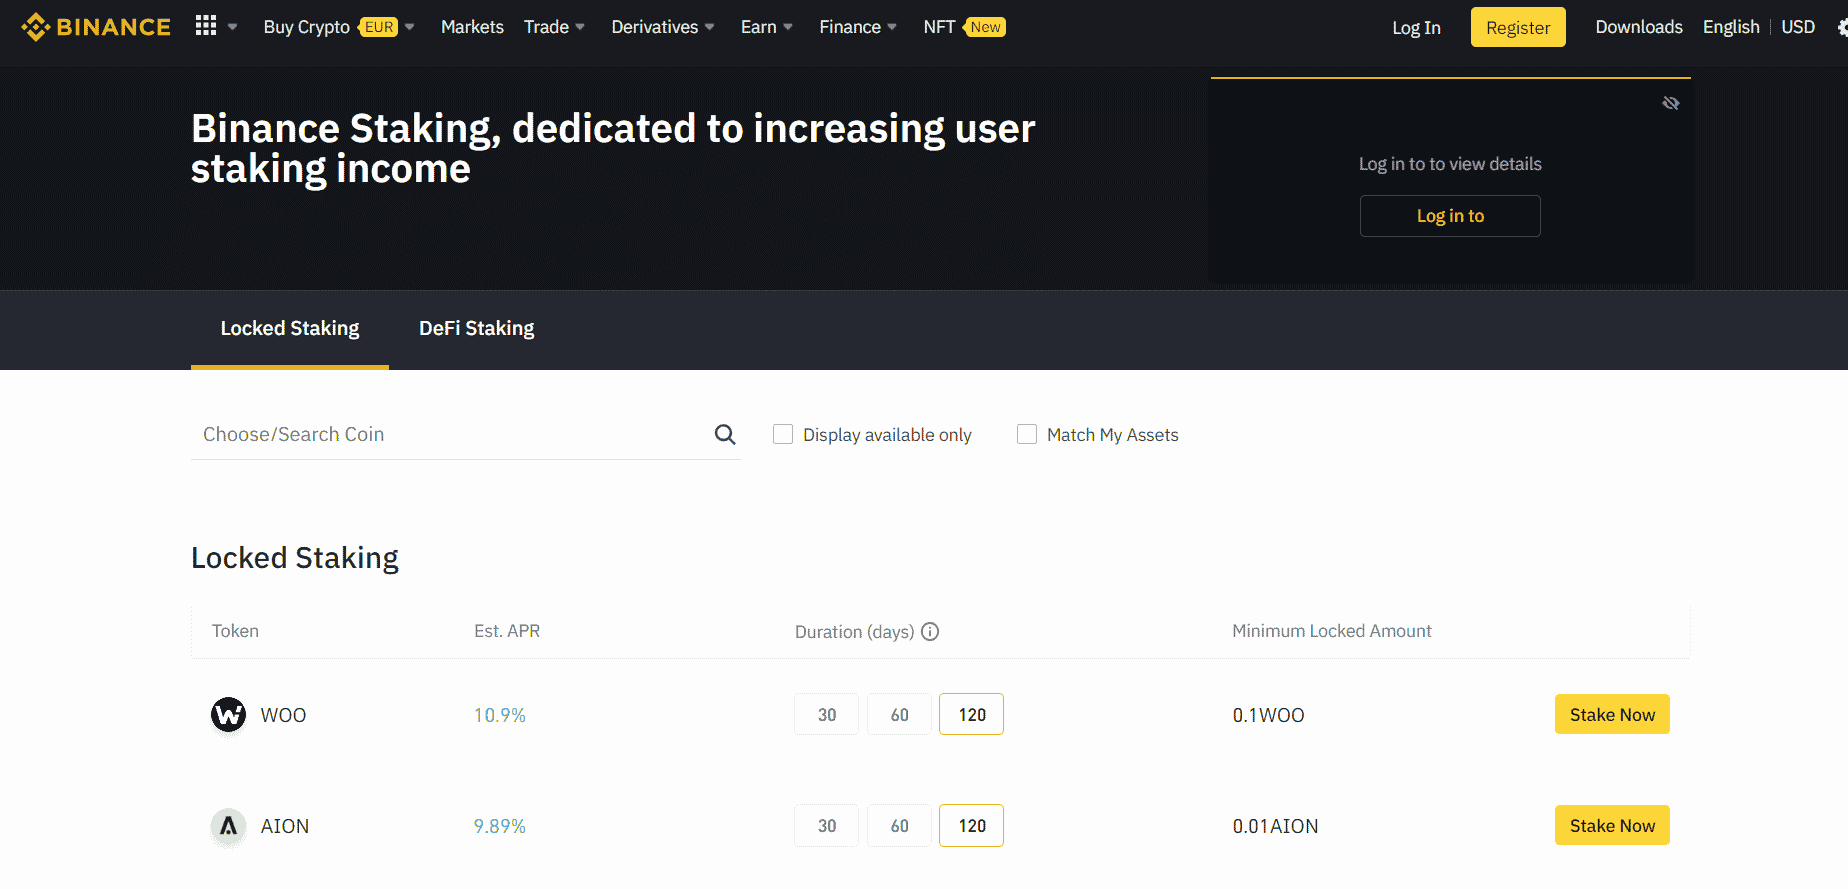1848x889 pixels.
Task: Select 60-day duration for AION
Action: click(900, 826)
